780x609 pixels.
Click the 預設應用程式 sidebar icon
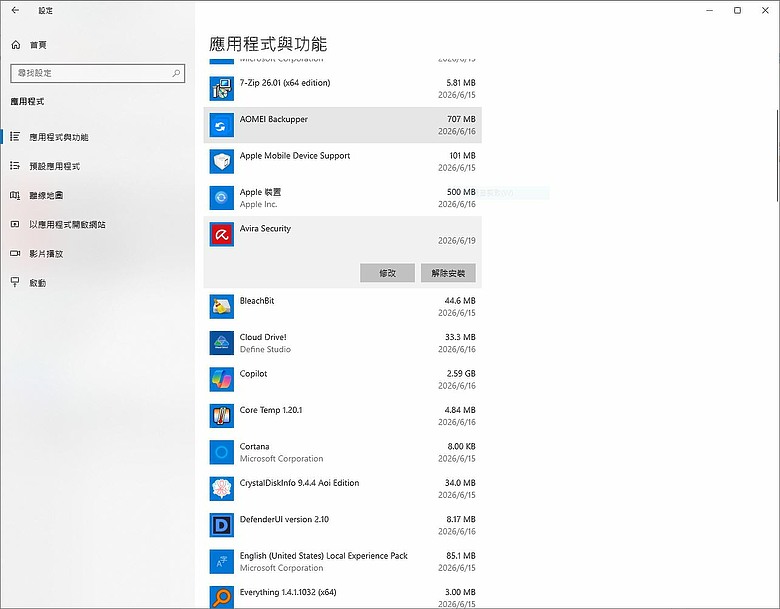[15, 166]
